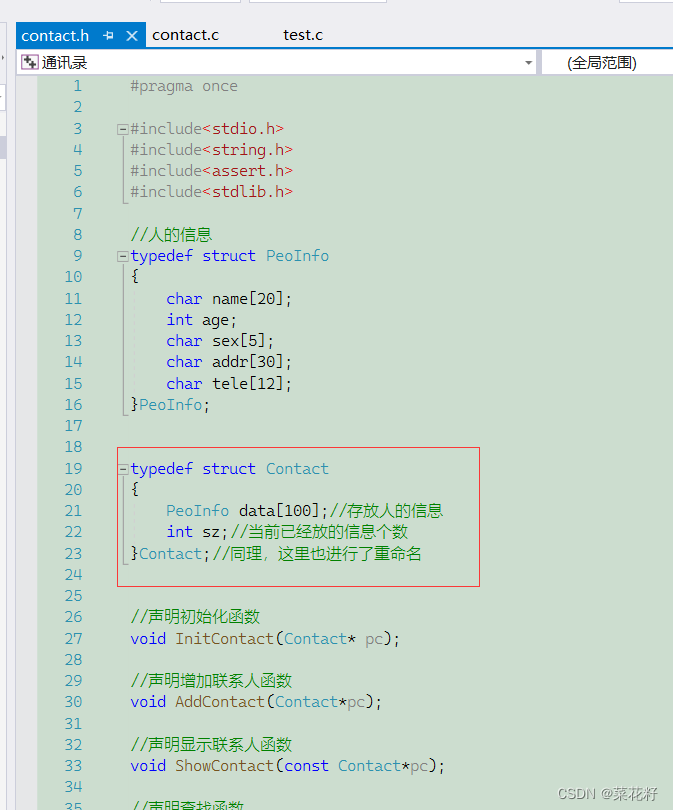Click the tele[12] member declaration

[229, 384]
